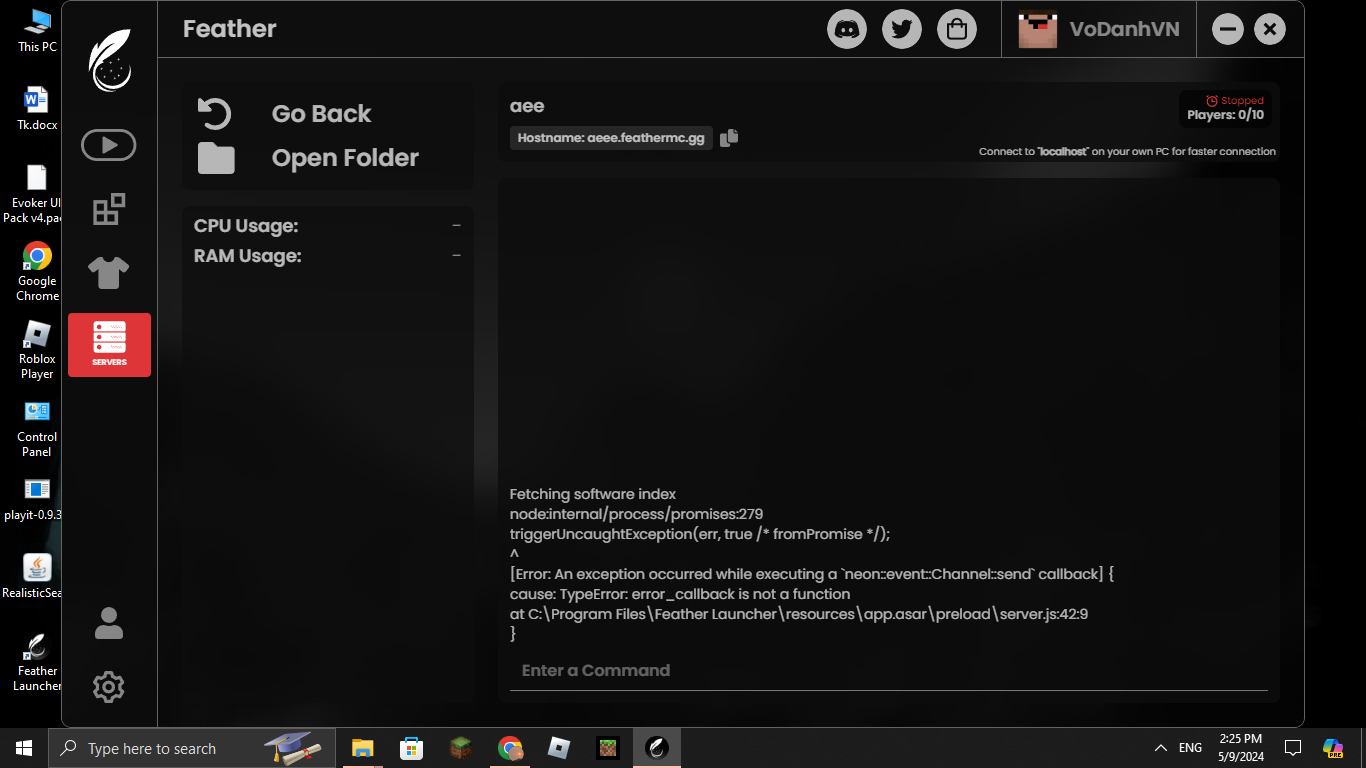Focus the Enter a Command input field
Viewport: 1366px width, 768px height.
point(889,671)
